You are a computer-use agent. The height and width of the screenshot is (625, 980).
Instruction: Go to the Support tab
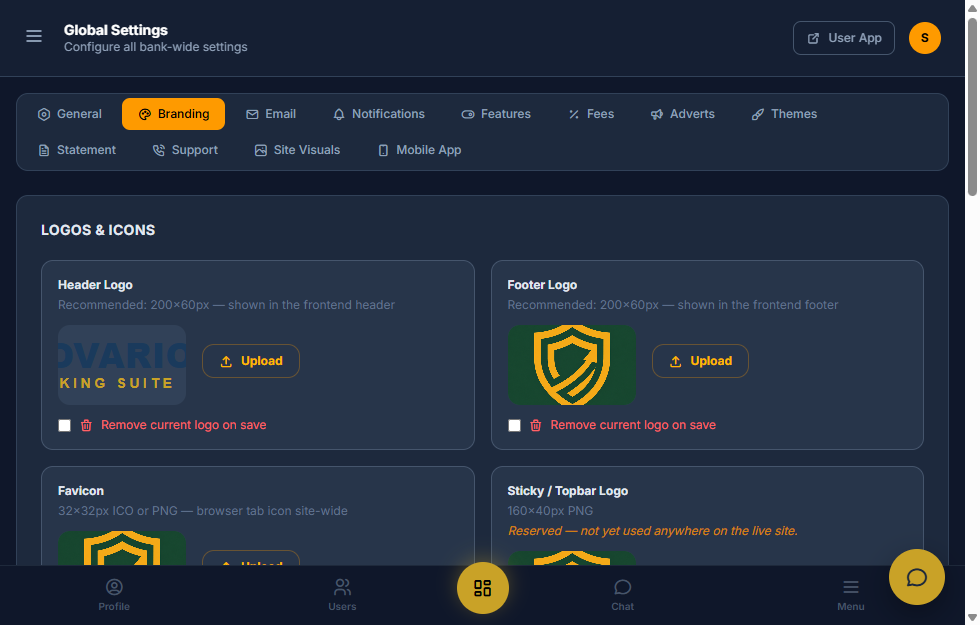[x=186, y=150]
